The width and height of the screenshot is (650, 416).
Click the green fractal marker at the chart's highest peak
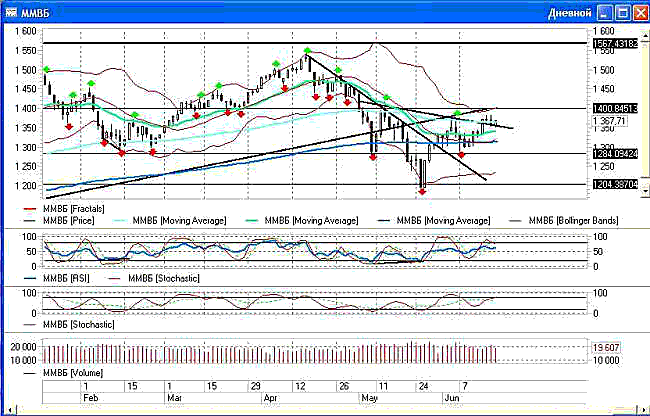pos(307,51)
